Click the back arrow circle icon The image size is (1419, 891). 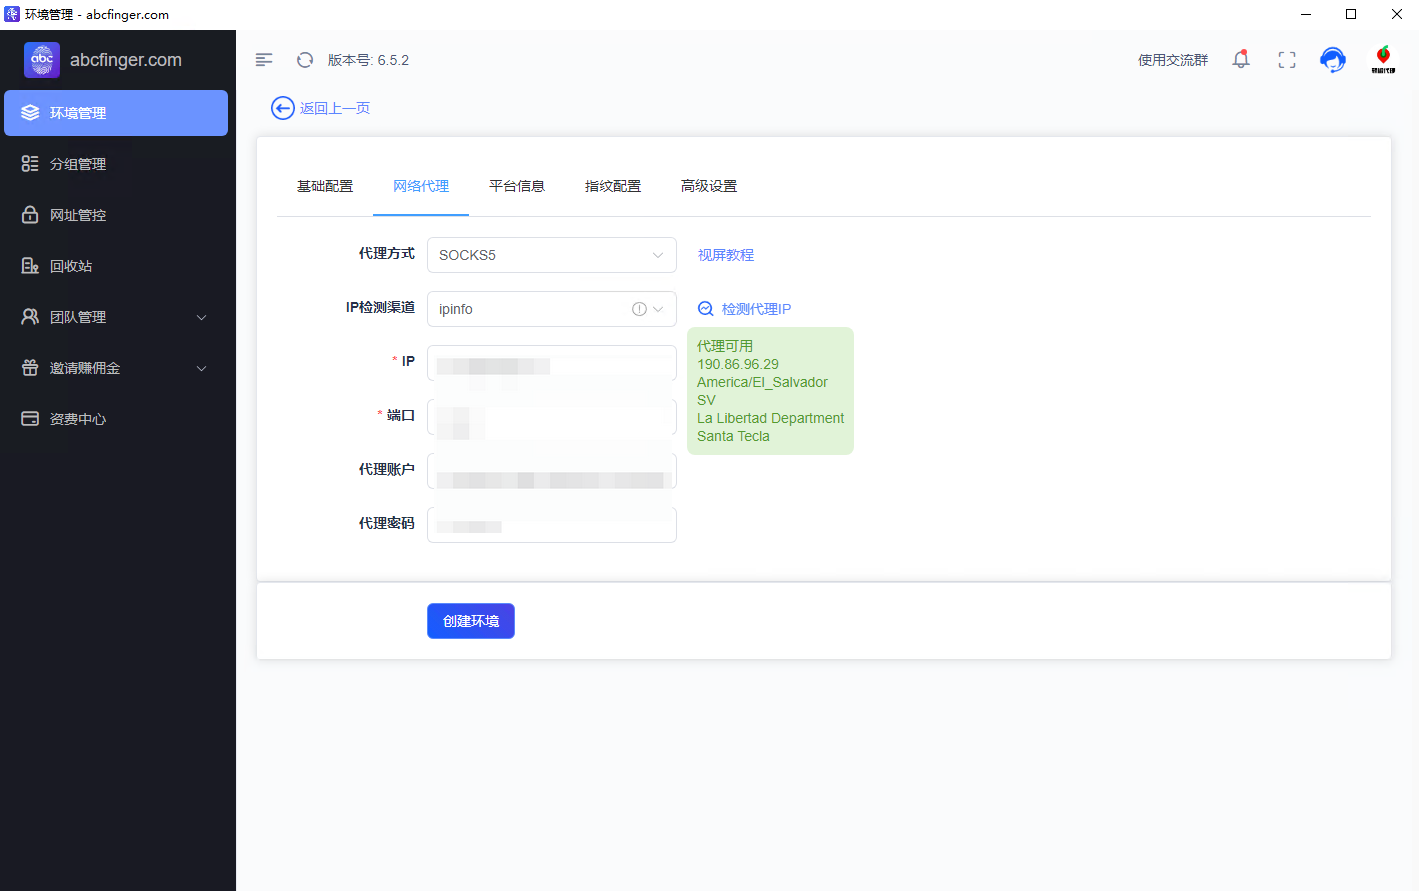(x=283, y=108)
